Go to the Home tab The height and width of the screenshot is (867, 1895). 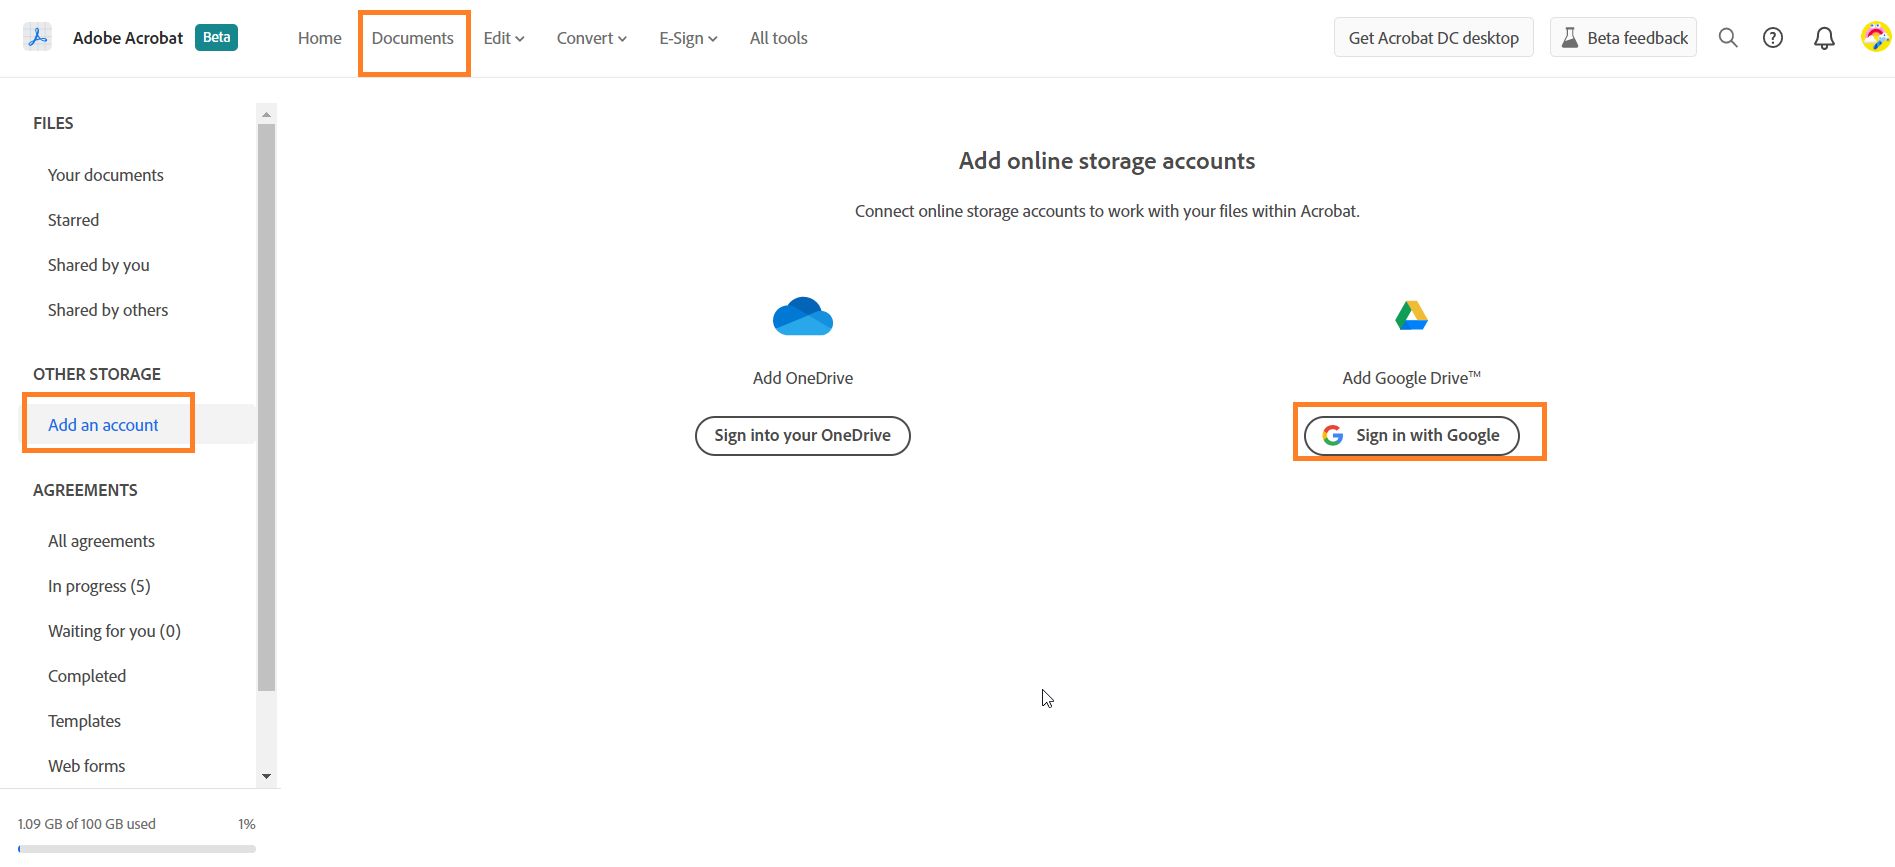pyautogui.click(x=320, y=38)
